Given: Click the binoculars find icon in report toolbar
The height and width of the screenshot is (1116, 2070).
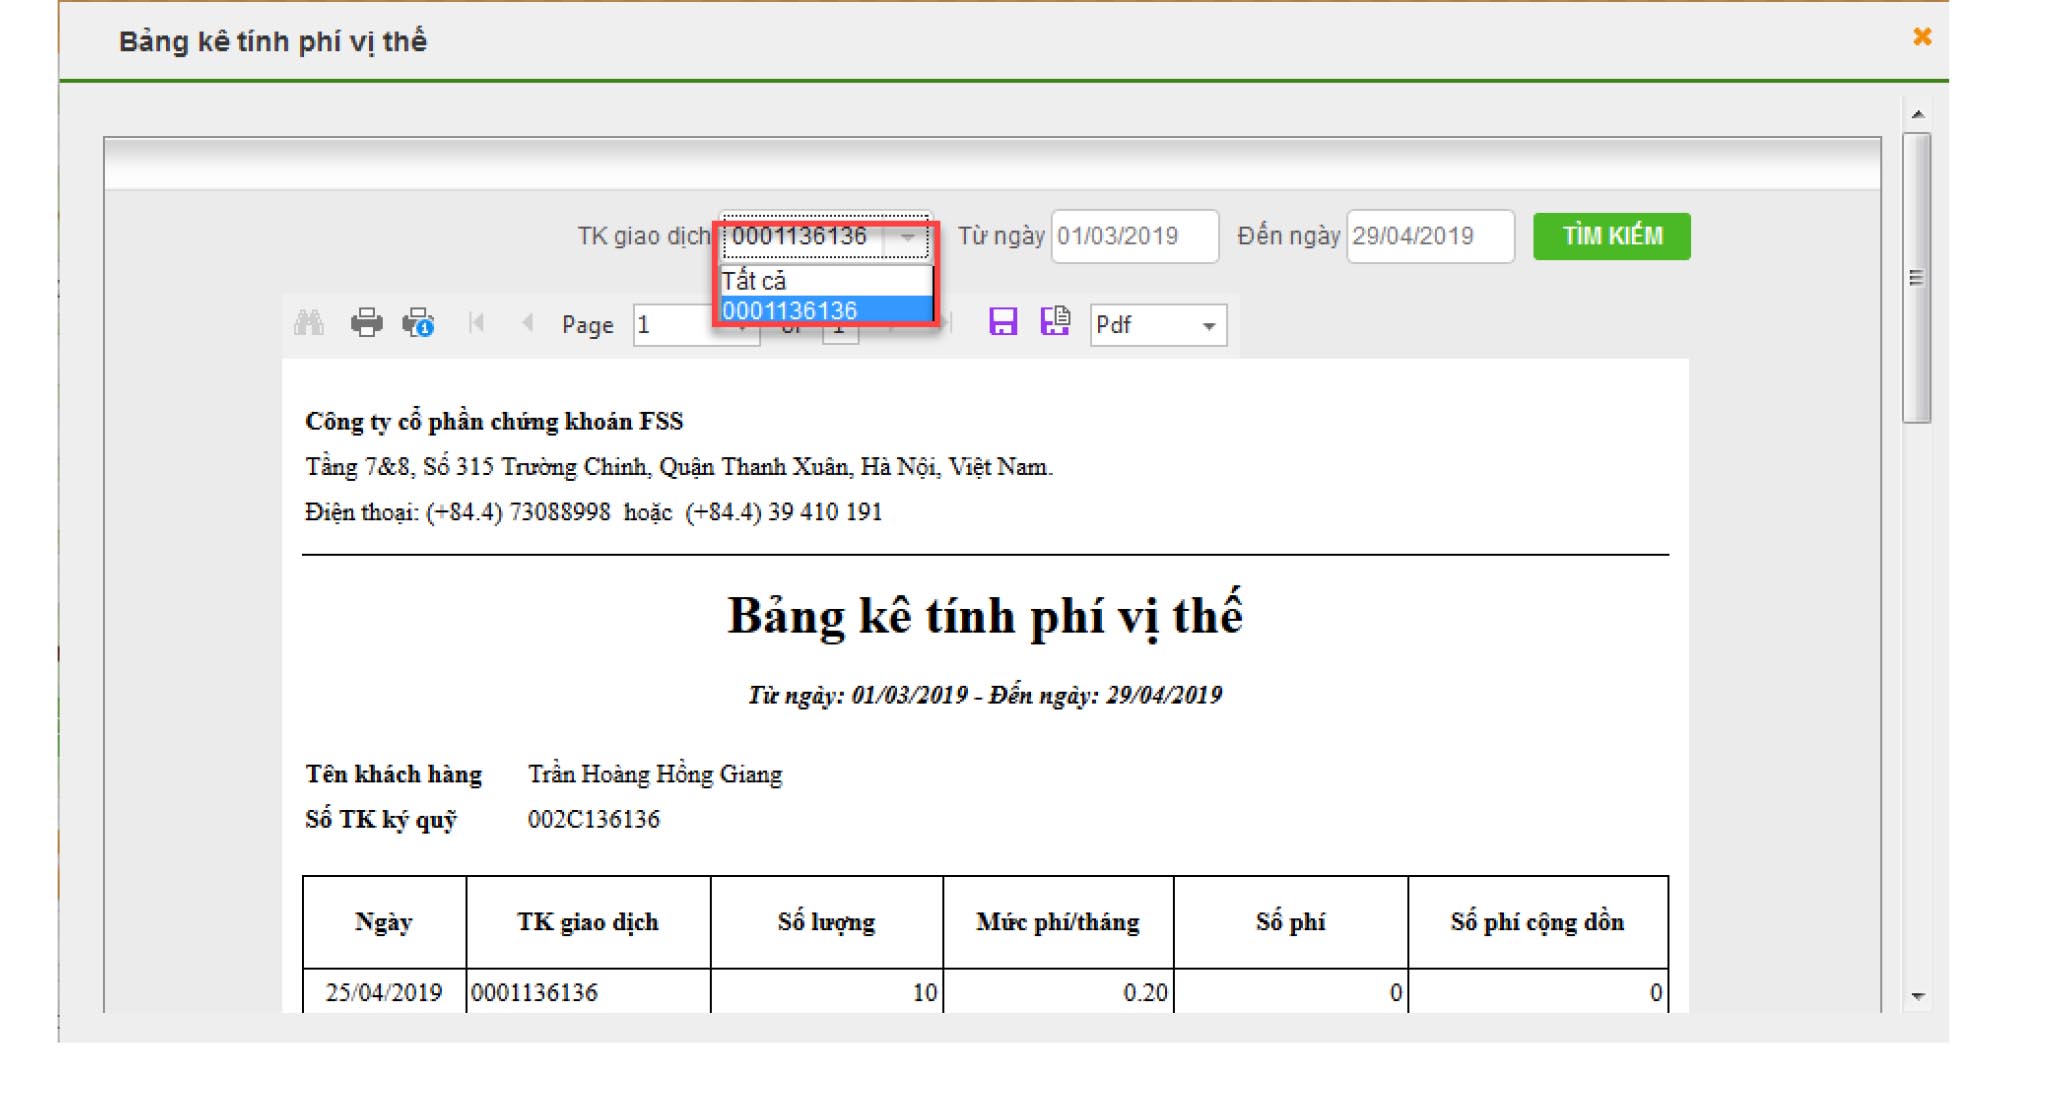Looking at the screenshot, I should [309, 324].
